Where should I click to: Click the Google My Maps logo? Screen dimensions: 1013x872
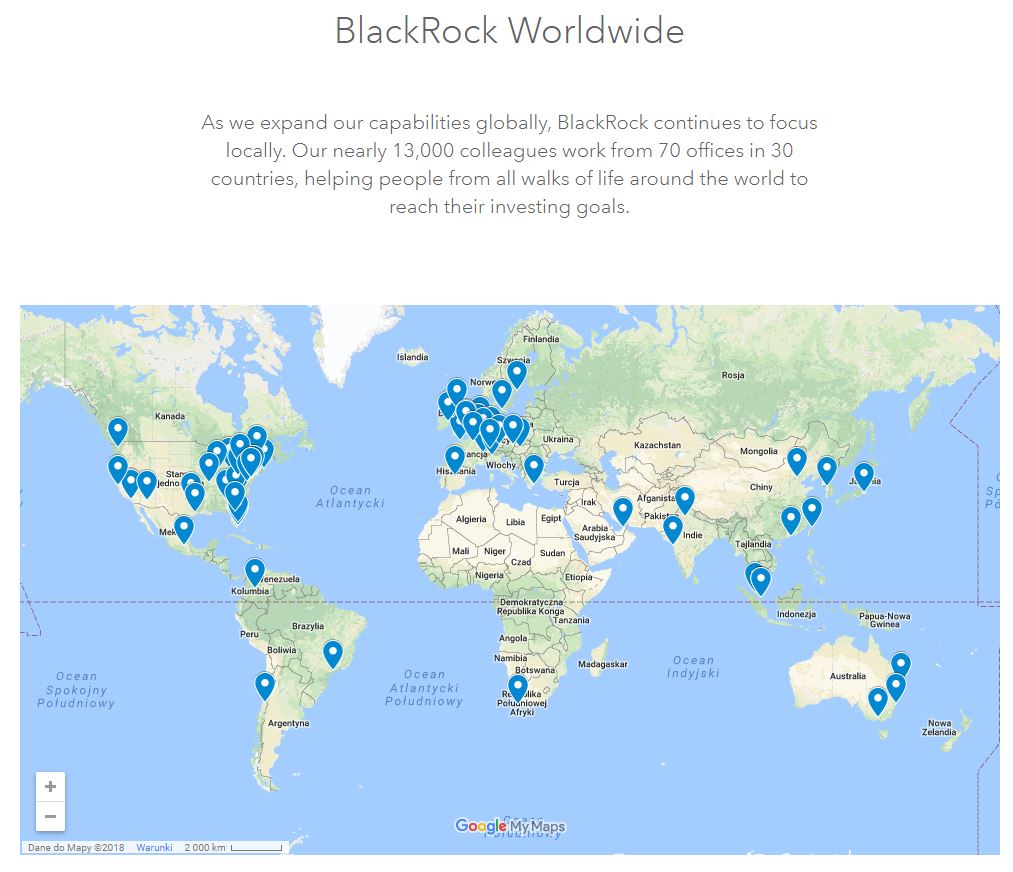pyautogui.click(x=510, y=826)
